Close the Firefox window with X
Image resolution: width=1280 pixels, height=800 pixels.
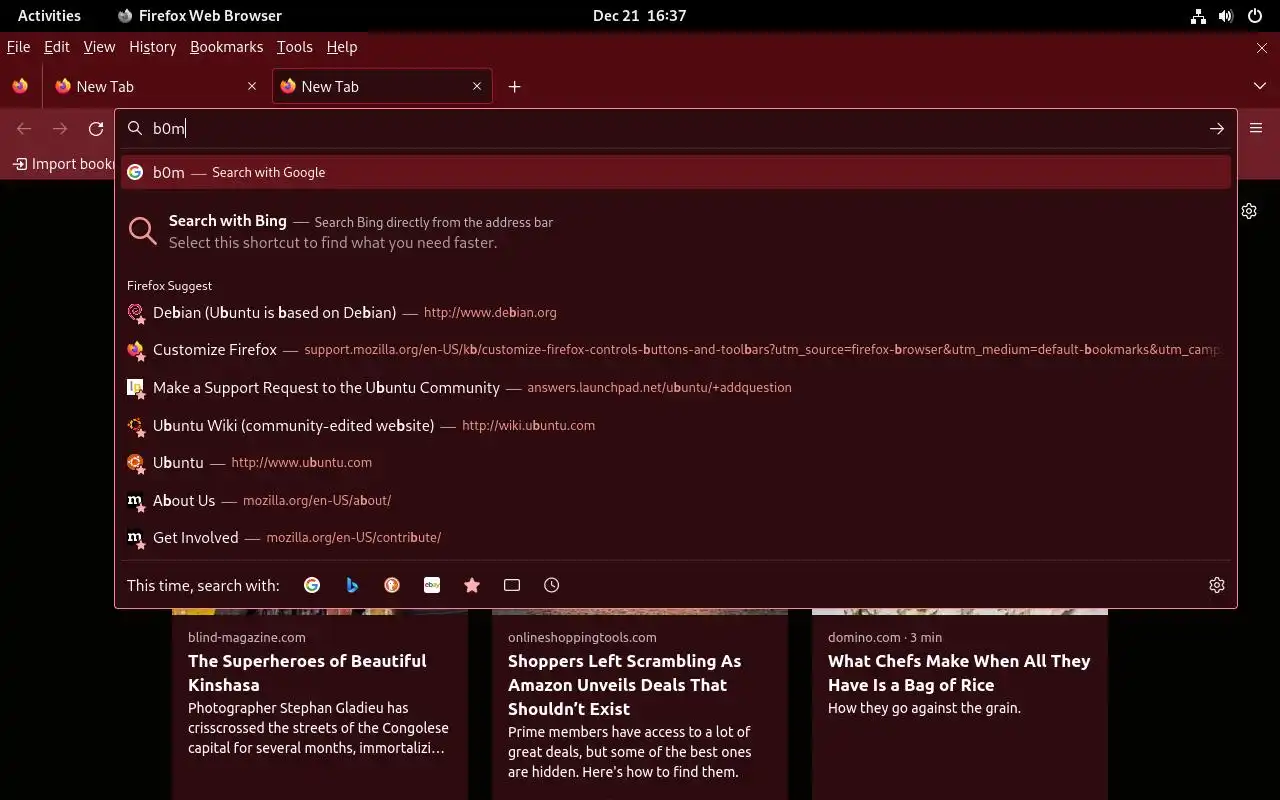1262,47
